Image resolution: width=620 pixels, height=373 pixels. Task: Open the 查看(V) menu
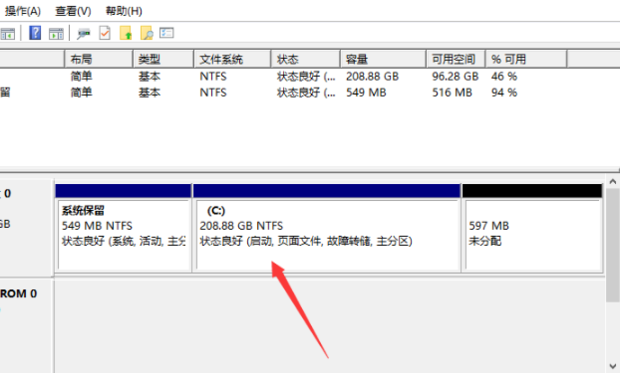tap(73, 11)
